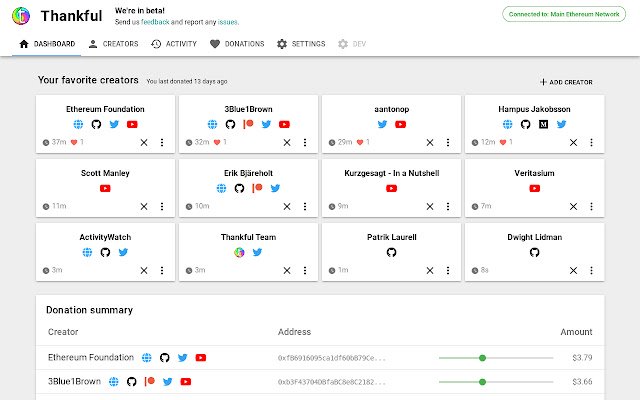
Task: Open more options menu on Hampus Jakobsson card
Action: pyautogui.click(x=591, y=142)
